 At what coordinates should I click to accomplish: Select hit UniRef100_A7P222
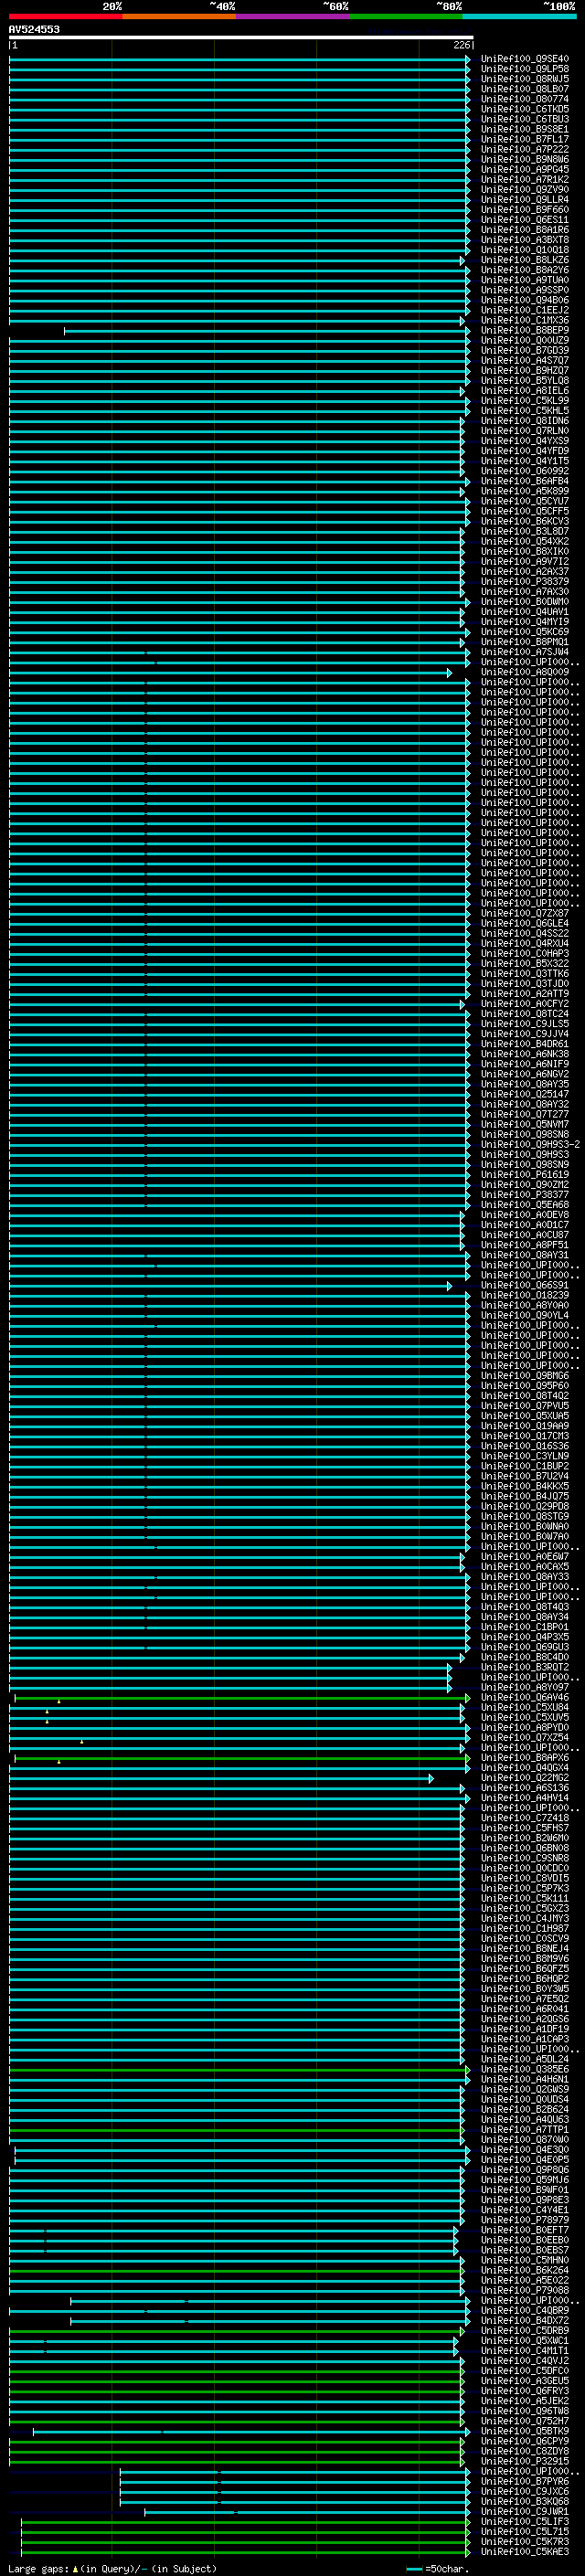click(x=525, y=149)
